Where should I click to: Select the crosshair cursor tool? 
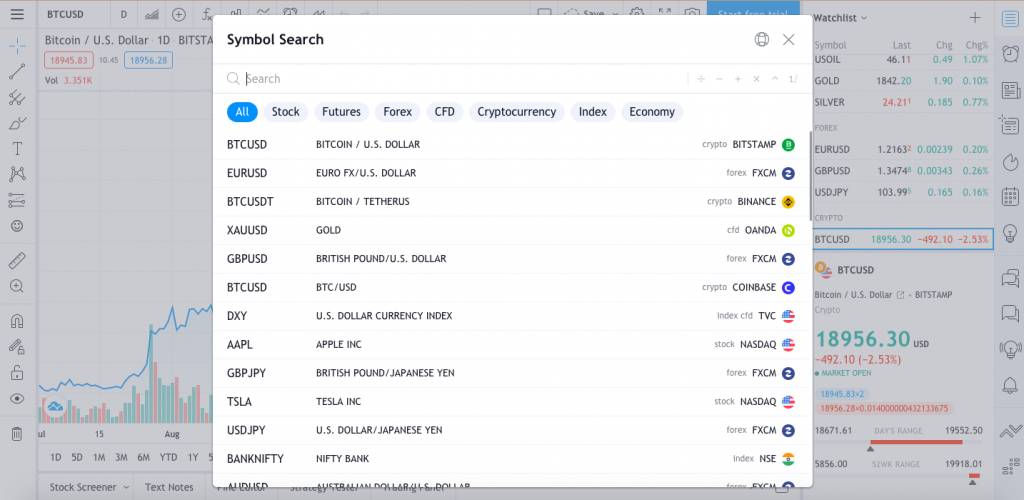click(17, 45)
